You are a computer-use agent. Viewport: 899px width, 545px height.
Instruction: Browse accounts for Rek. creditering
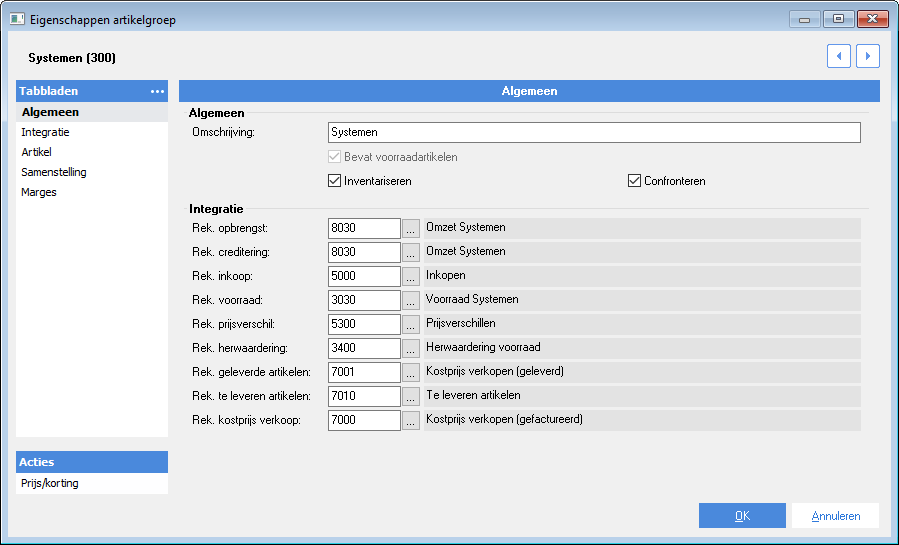(x=411, y=252)
